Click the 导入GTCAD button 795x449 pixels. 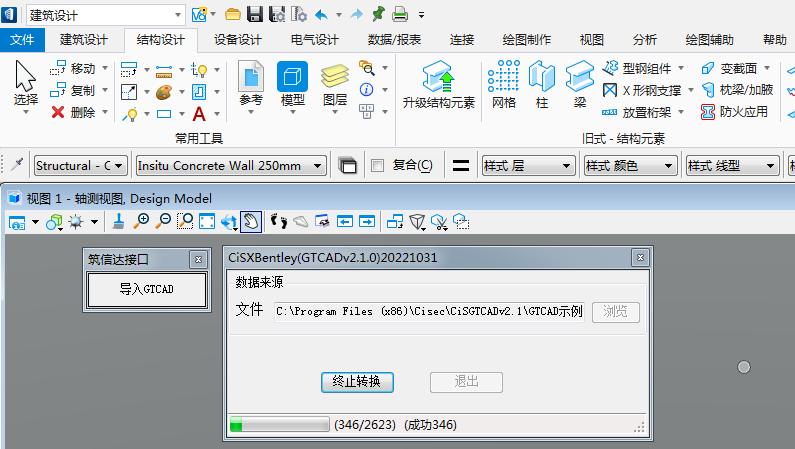[146, 290]
